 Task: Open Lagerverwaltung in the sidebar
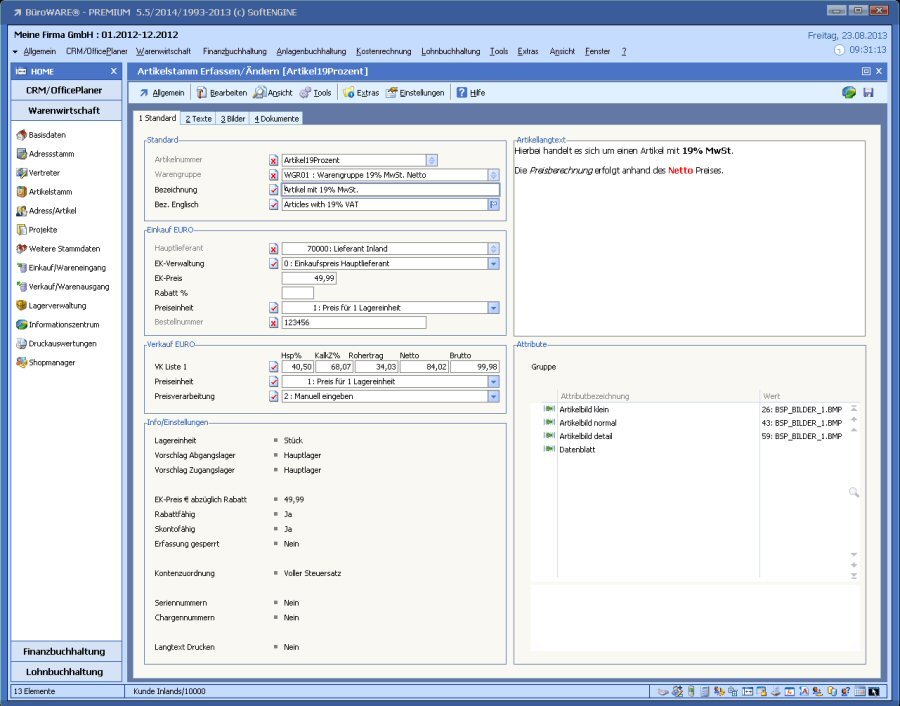pos(51,305)
